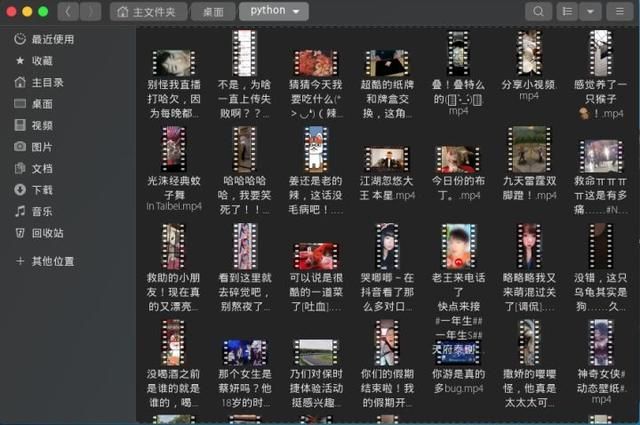The width and height of the screenshot is (640, 425).
Task: Click the plus icon beside 其他位置
Action: coord(20,261)
